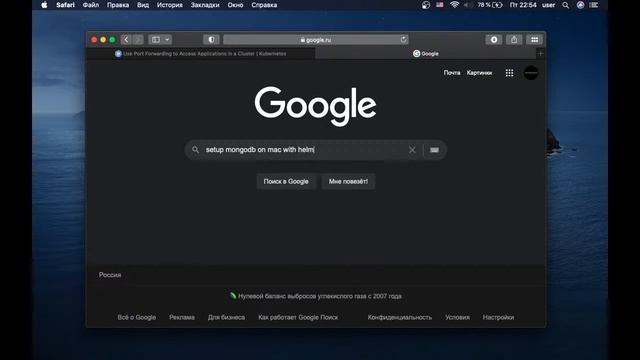Switch to Kubernetes Port Forwarding tab
The width and height of the screenshot is (640, 360).
coord(200,53)
